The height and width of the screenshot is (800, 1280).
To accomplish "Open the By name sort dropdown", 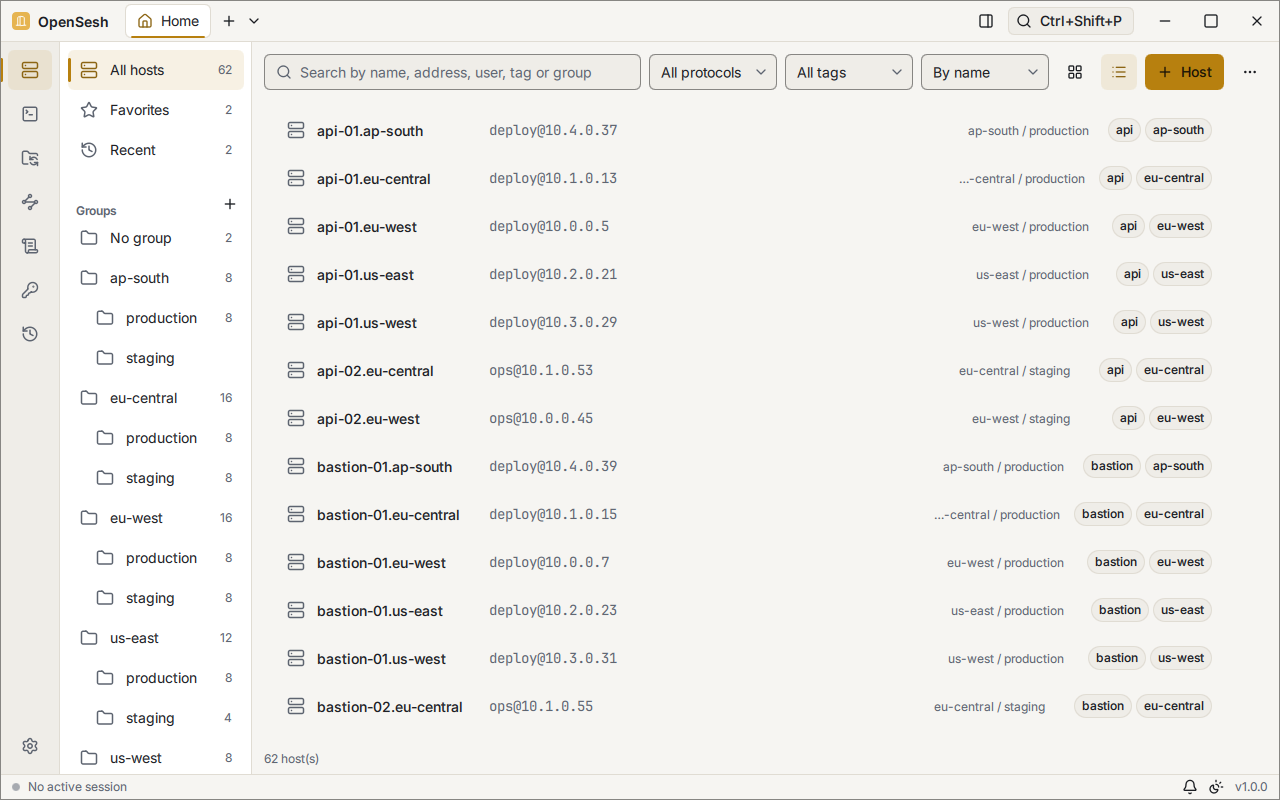I will coord(985,72).
